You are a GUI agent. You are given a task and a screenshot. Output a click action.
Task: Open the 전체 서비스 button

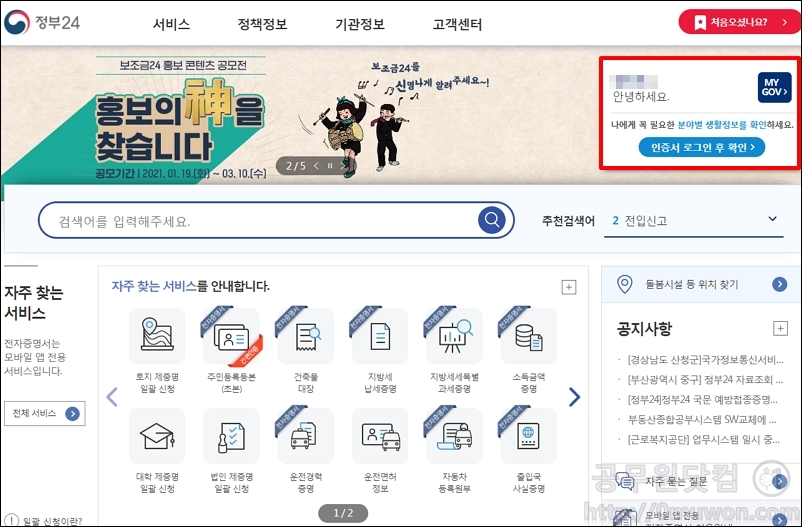pyautogui.click(x=45, y=413)
